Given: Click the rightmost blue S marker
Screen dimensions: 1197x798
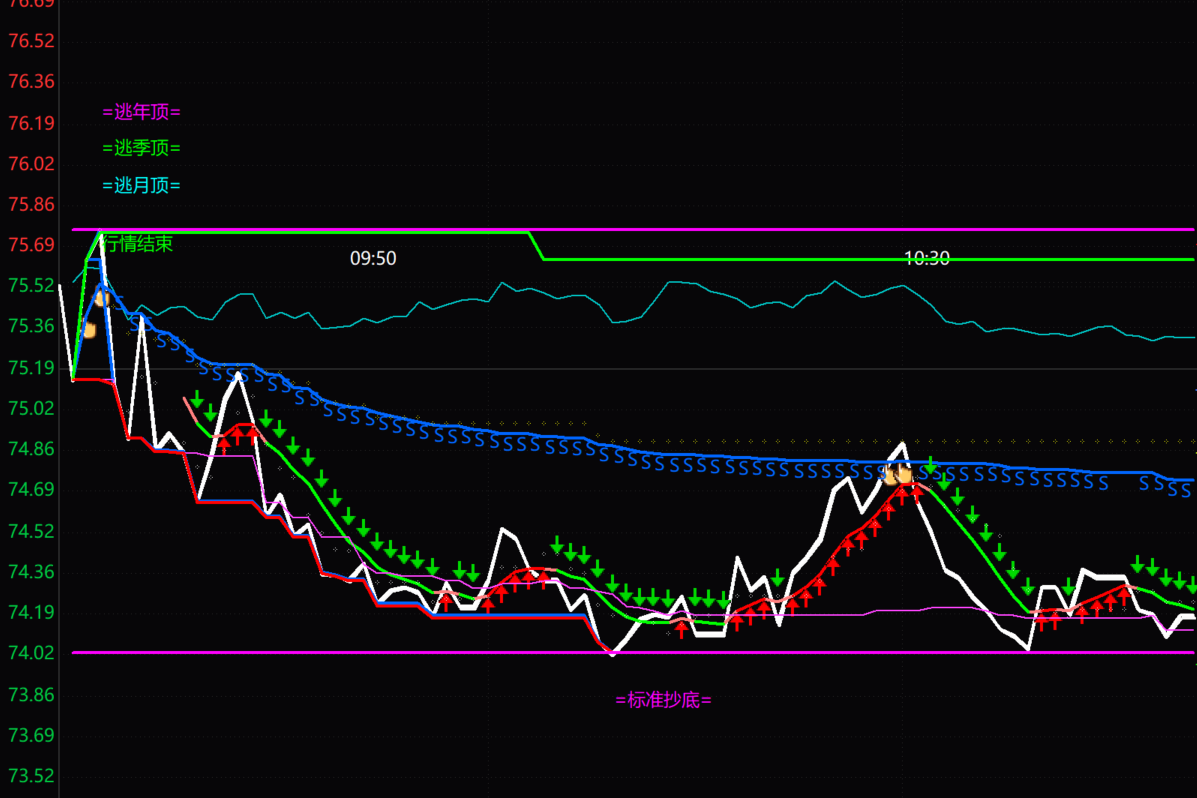Looking at the screenshot, I should pyautogui.click(x=1186, y=488).
